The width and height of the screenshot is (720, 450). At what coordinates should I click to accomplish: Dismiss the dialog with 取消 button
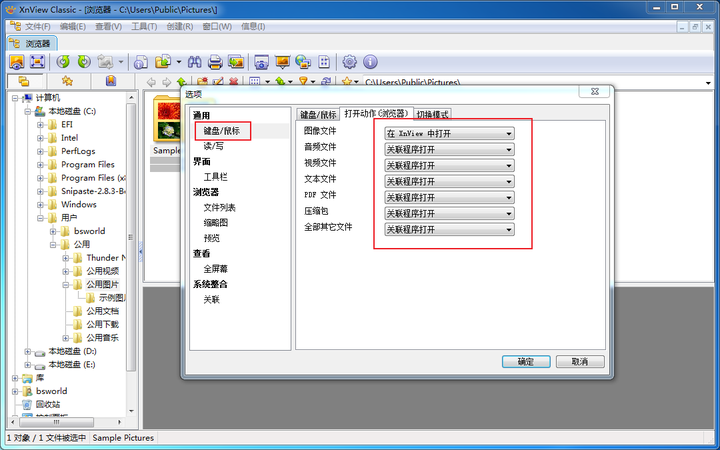click(580, 362)
